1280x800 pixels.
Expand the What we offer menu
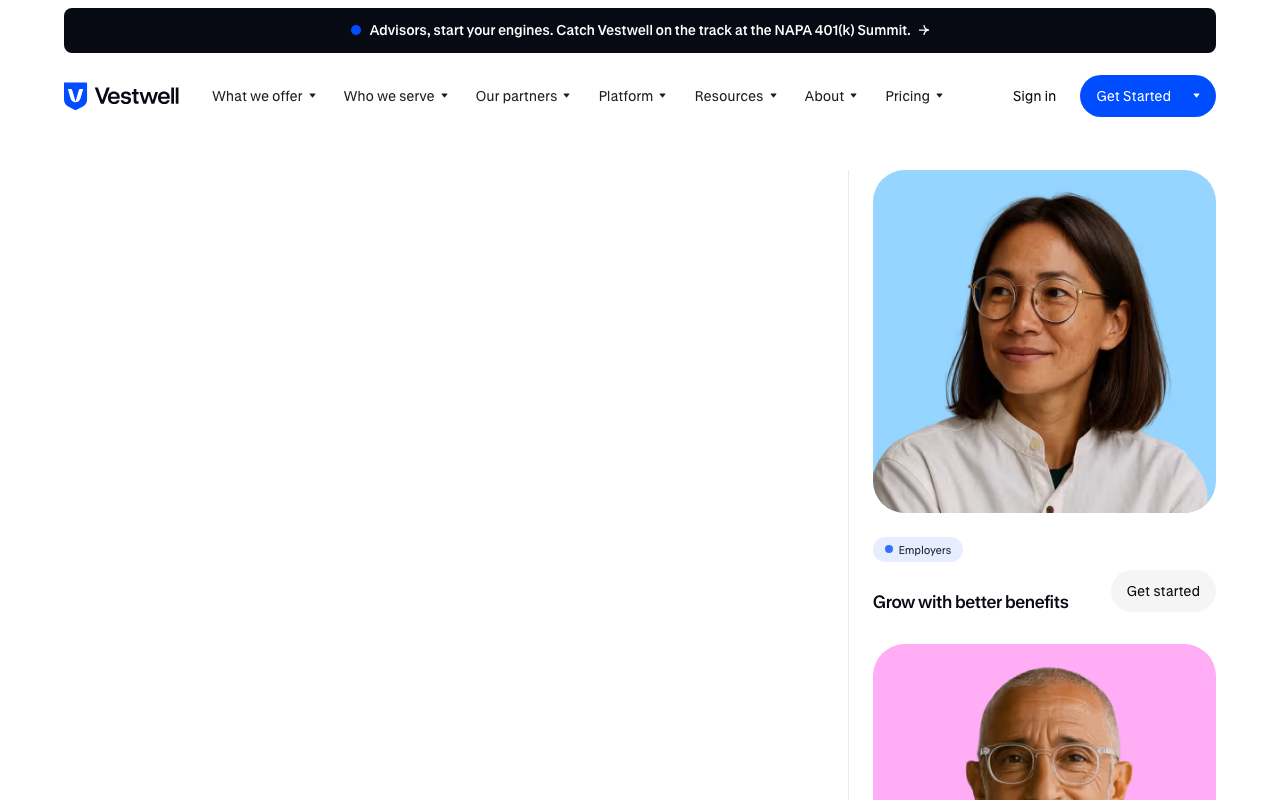pos(264,96)
